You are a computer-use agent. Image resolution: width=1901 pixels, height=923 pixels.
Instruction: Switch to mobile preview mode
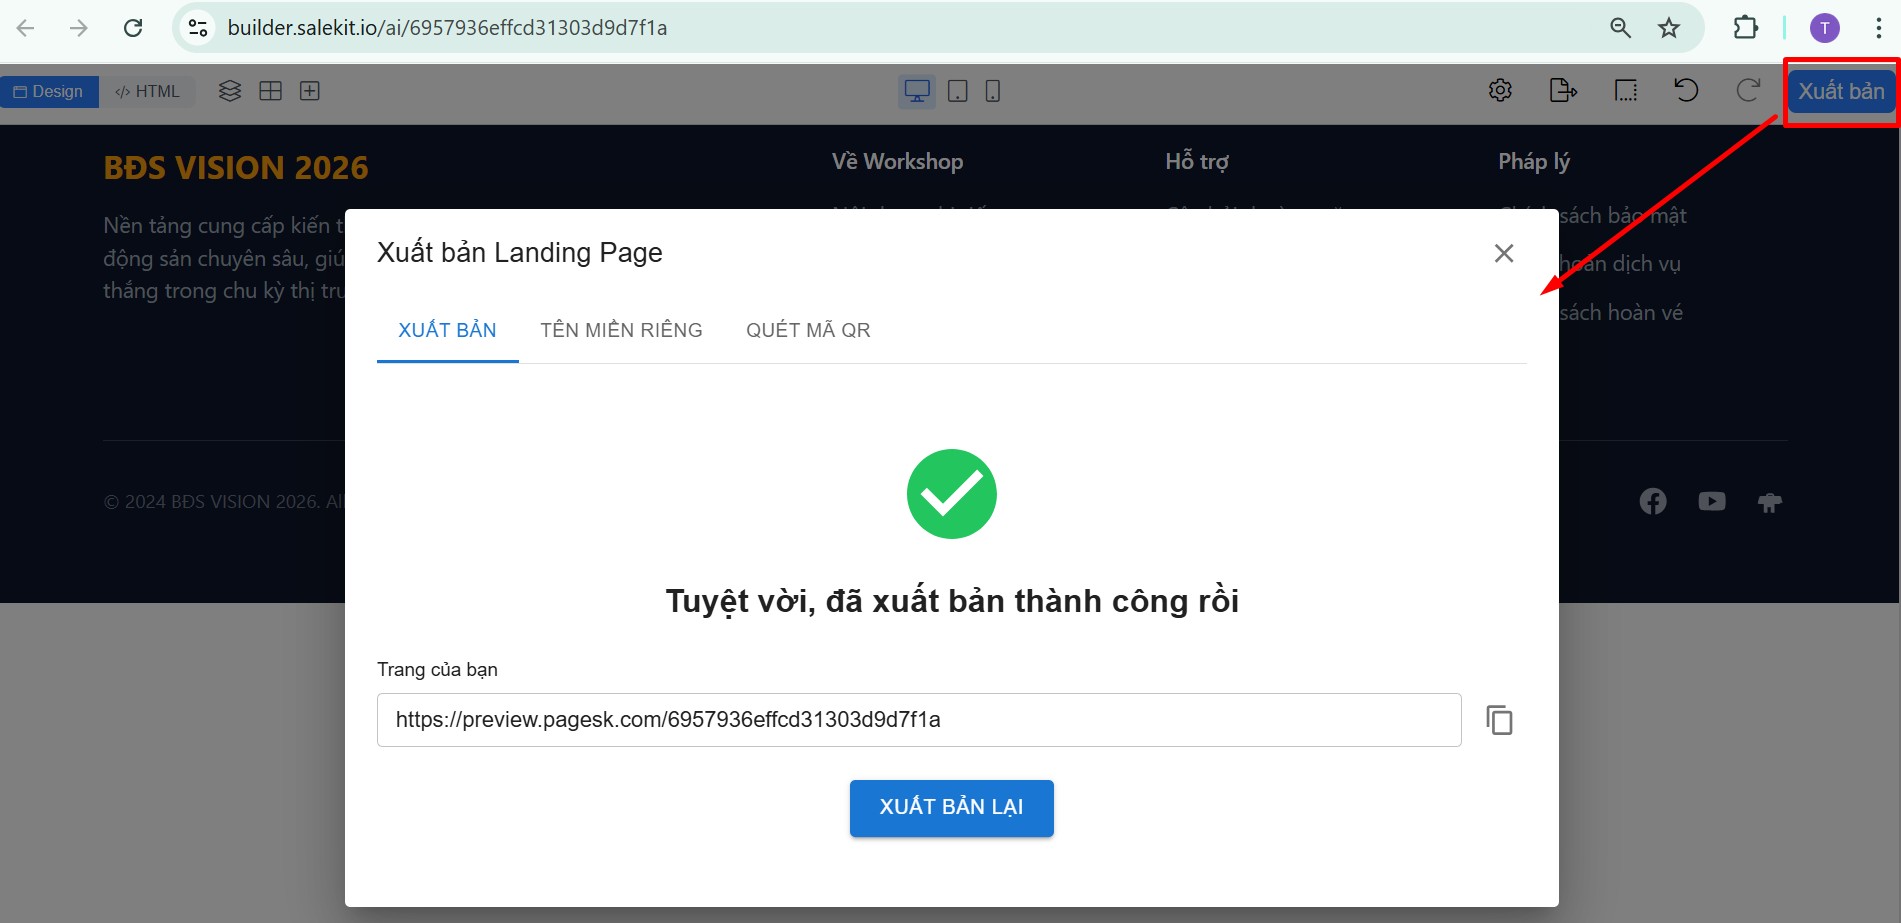point(992,92)
